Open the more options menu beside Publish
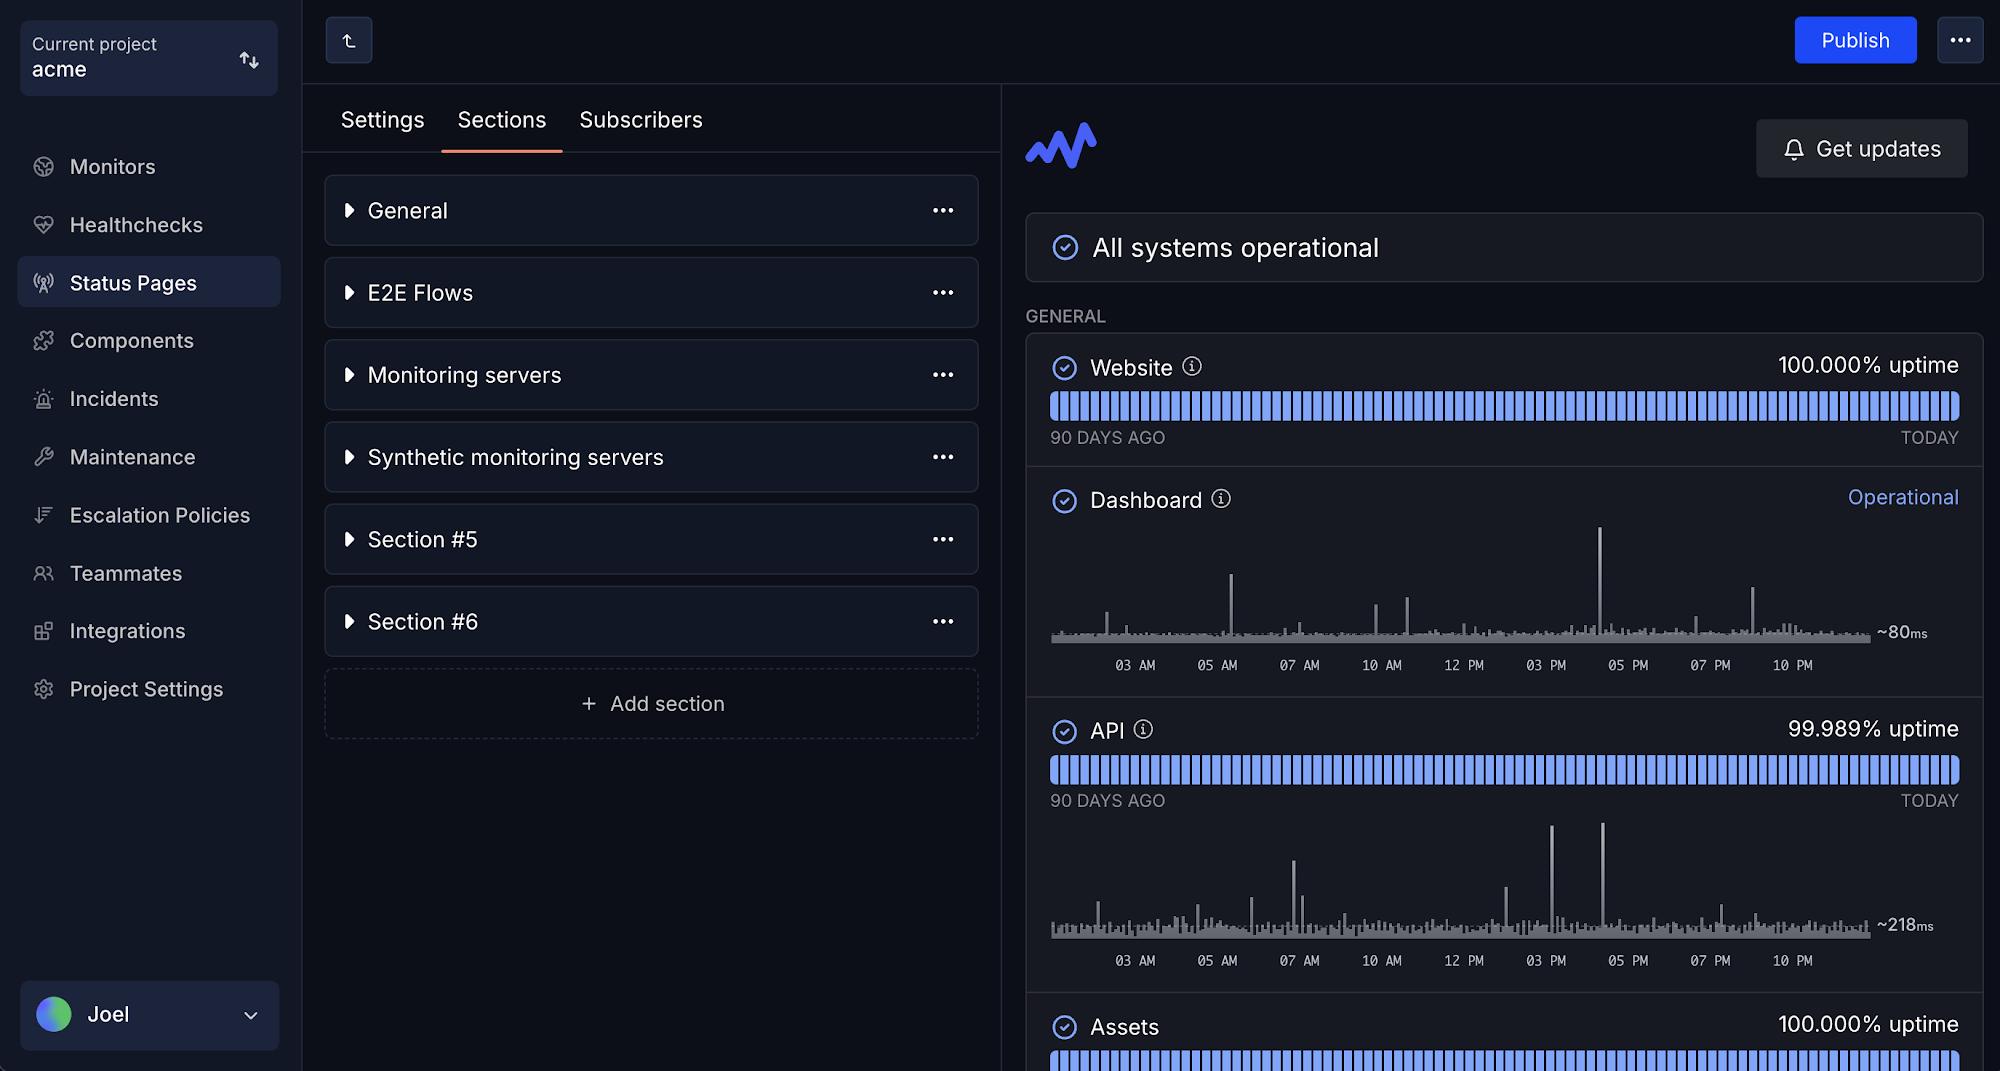 pos(1960,41)
